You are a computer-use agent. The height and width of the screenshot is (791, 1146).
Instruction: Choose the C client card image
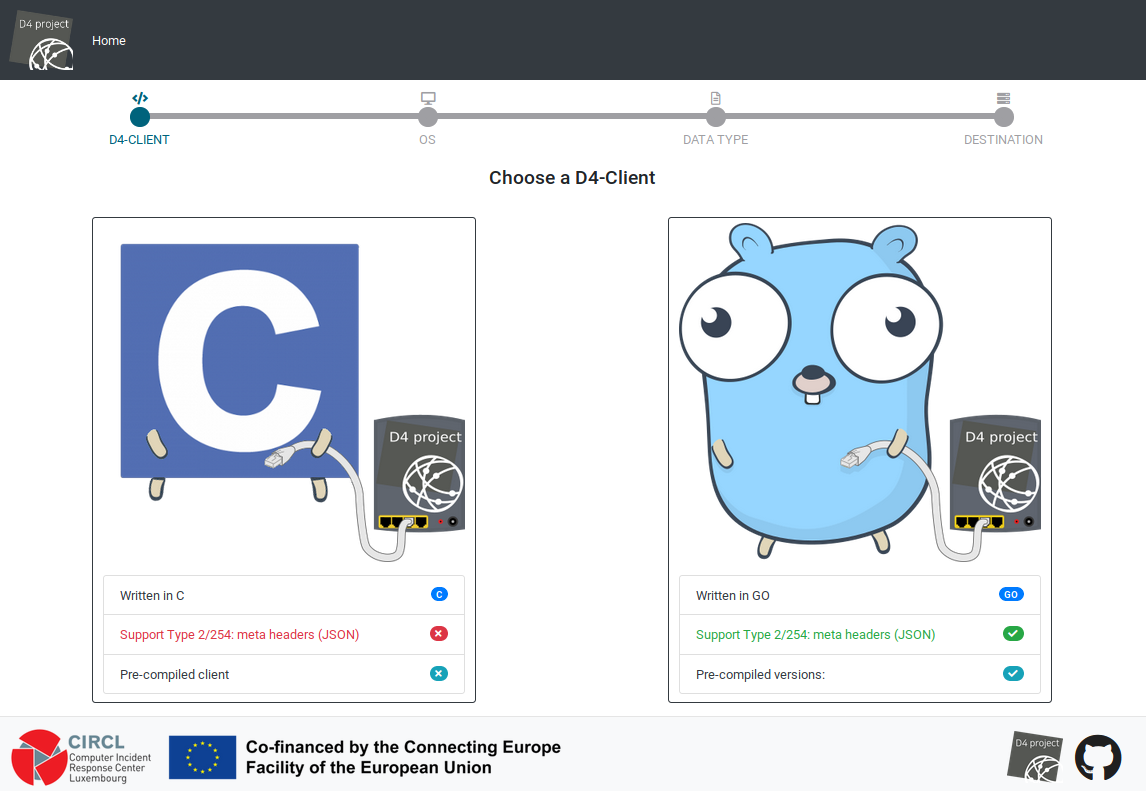(284, 396)
